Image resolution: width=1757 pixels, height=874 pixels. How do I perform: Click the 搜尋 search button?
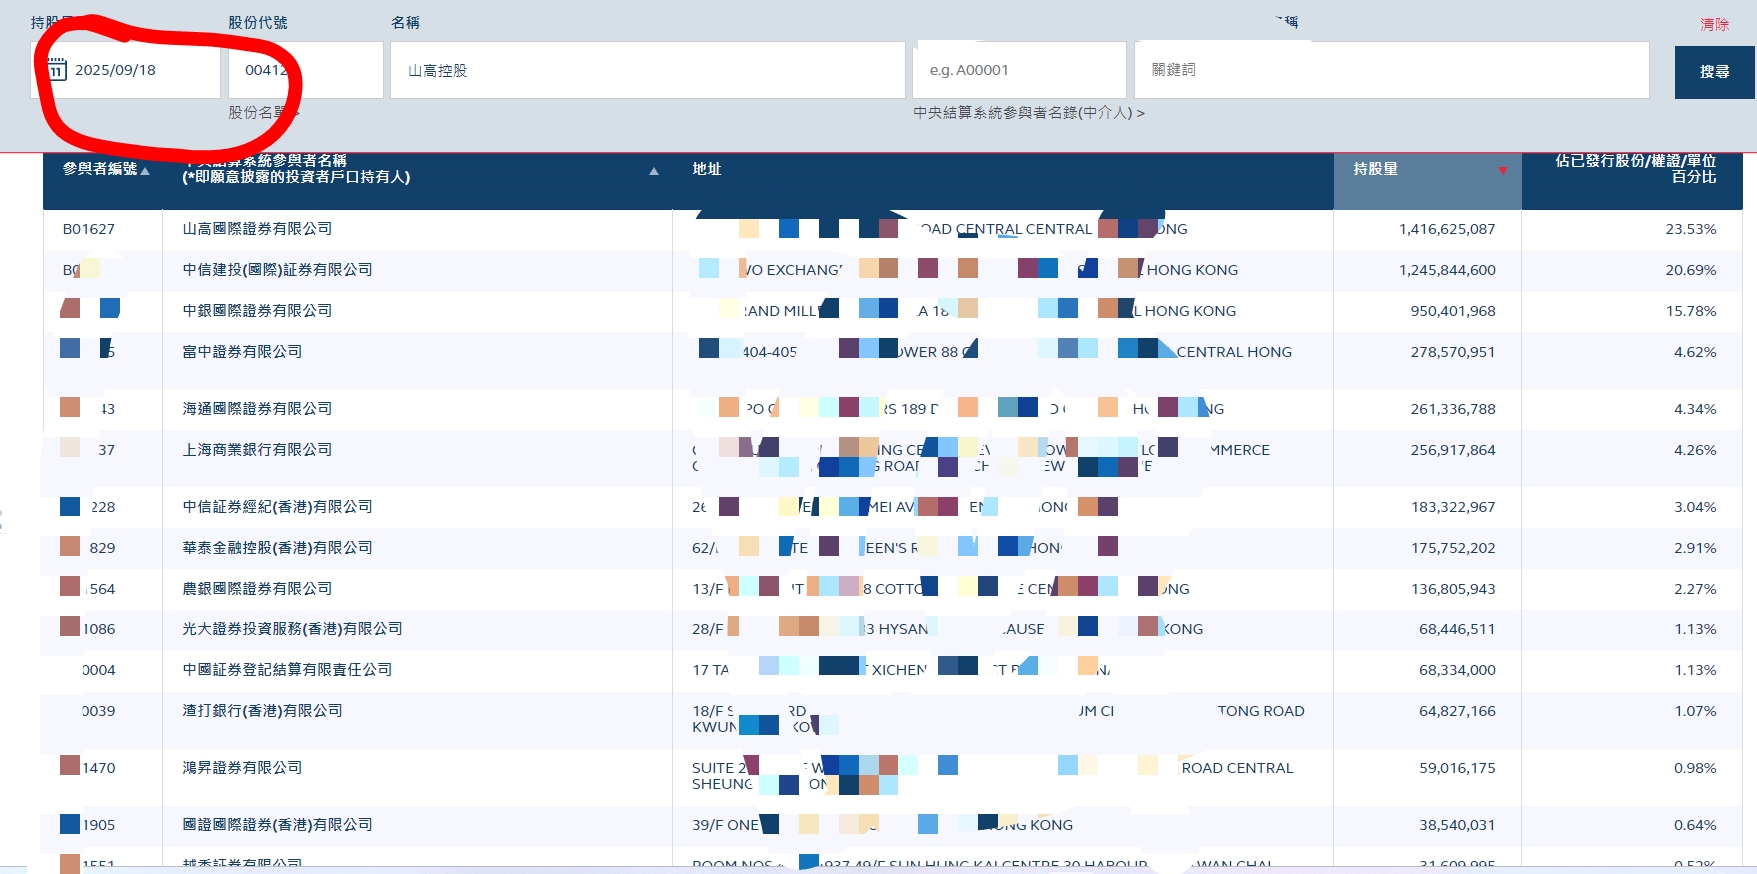[1714, 72]
